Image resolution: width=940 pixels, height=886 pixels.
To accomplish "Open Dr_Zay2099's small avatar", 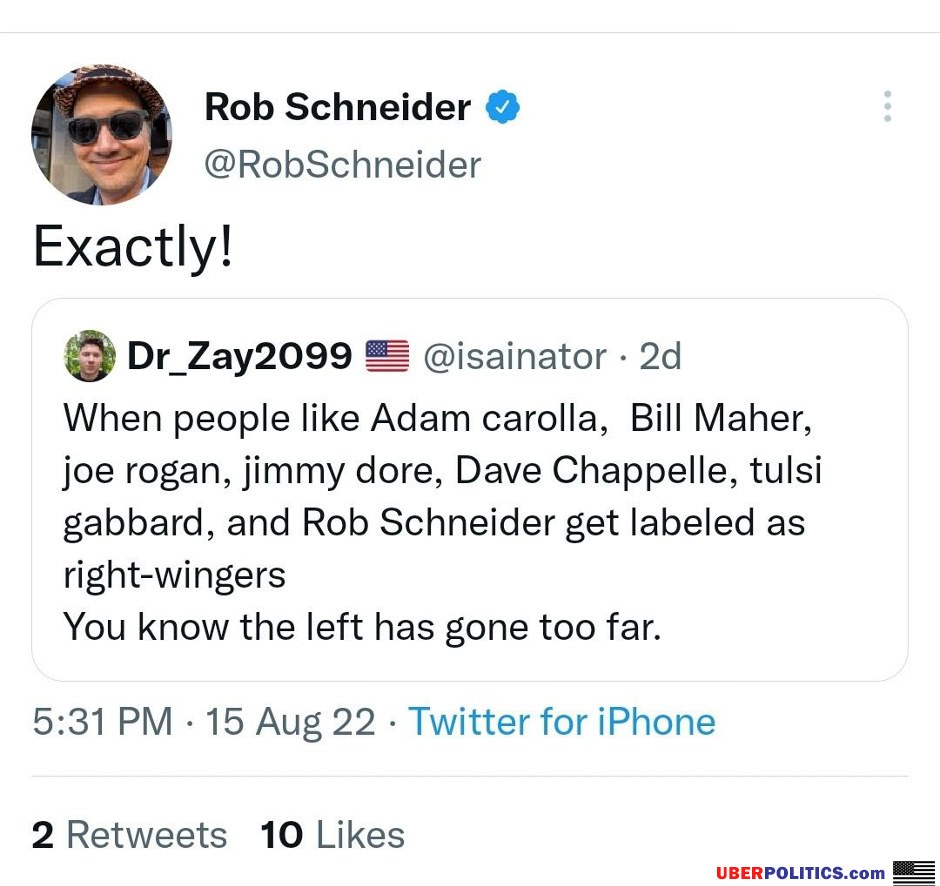I will click(x=90, y=356).
